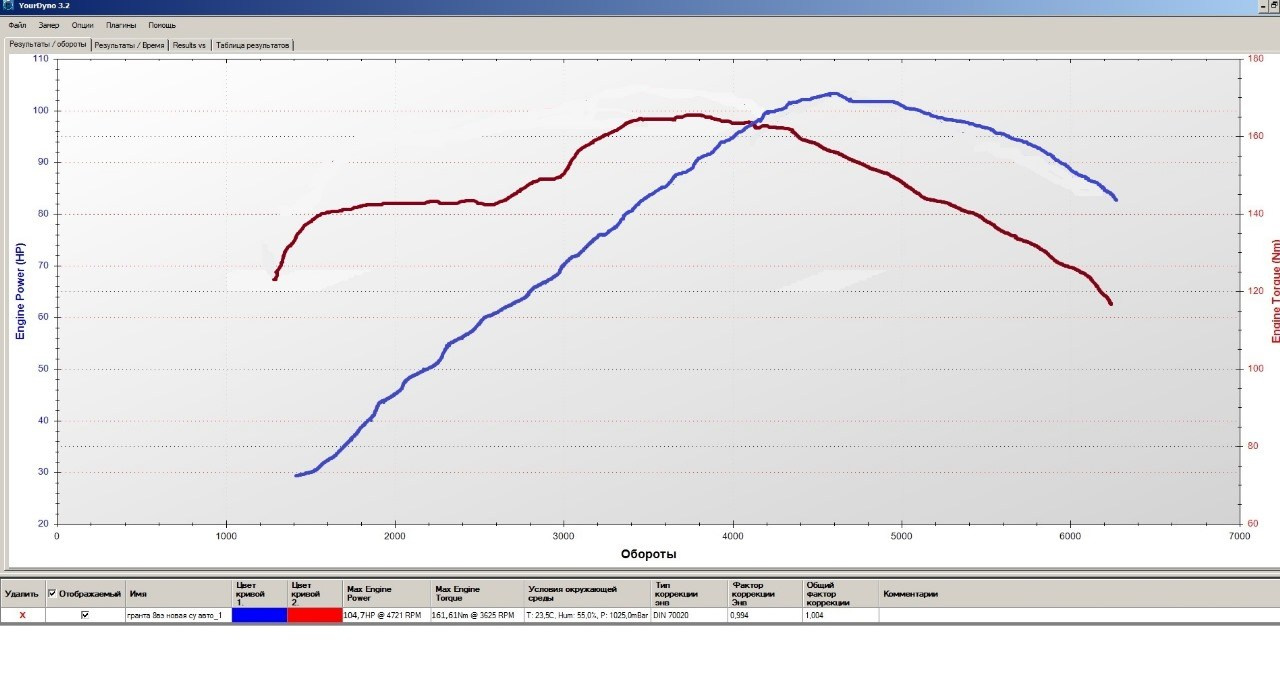Switch to the Результаты / Время tab
The height and width of the screenshot is (676, 1280).
click(129, 45)
